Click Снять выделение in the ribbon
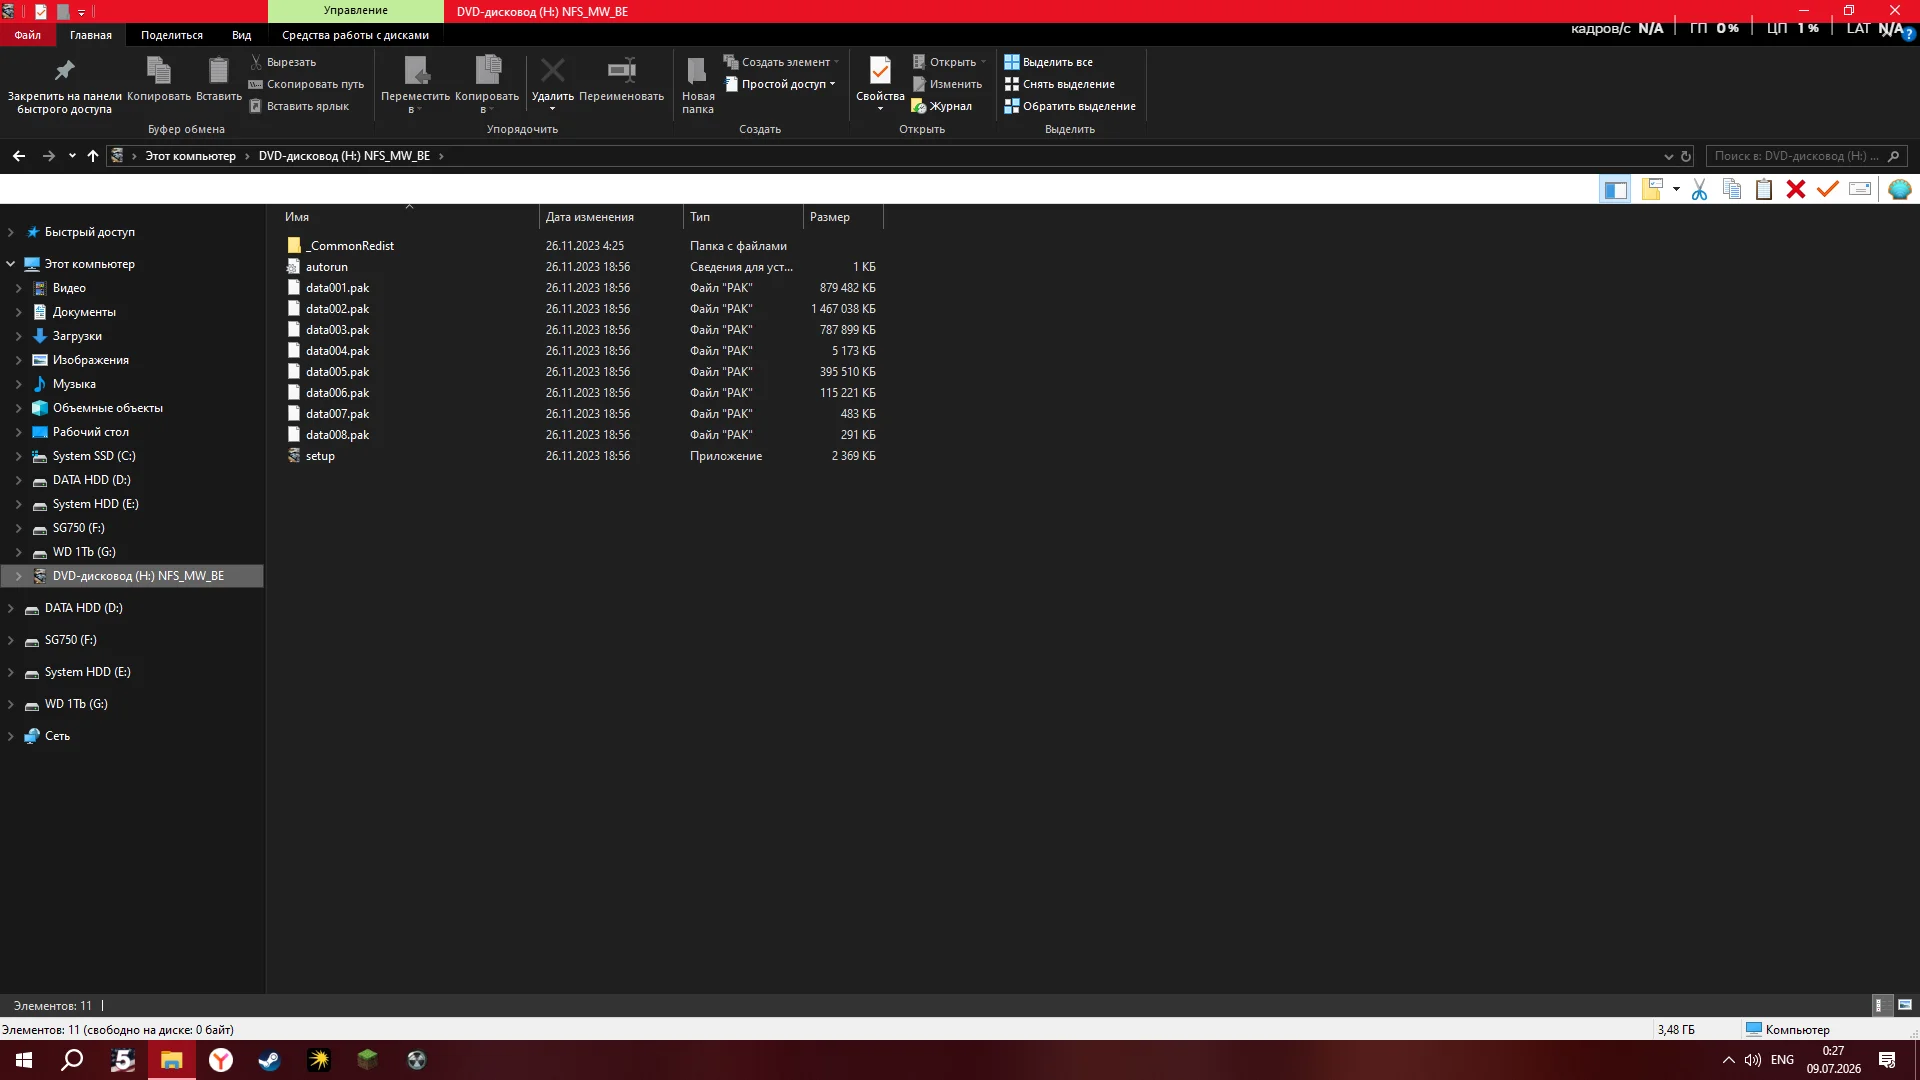This screenshot has width=1920, height=1080. [x=1060, y=84]
